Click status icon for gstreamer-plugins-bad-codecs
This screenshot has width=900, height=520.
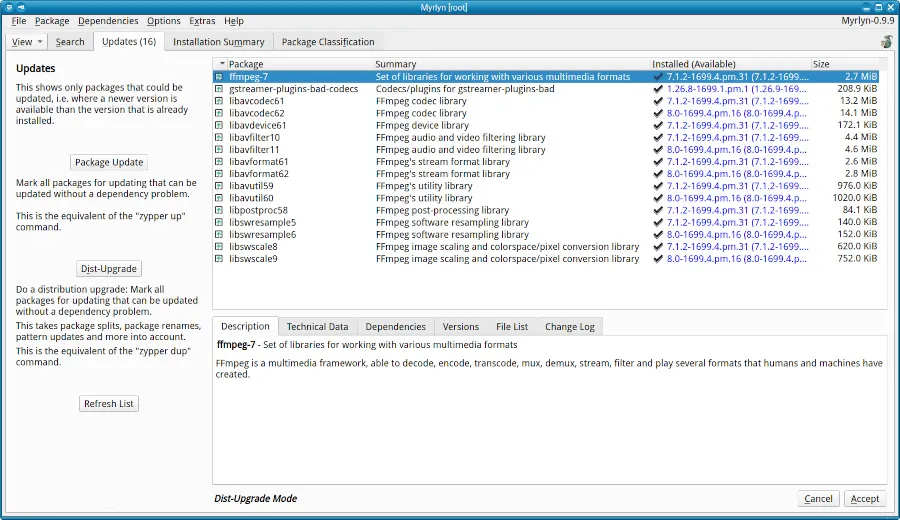[x=220, y=89]
